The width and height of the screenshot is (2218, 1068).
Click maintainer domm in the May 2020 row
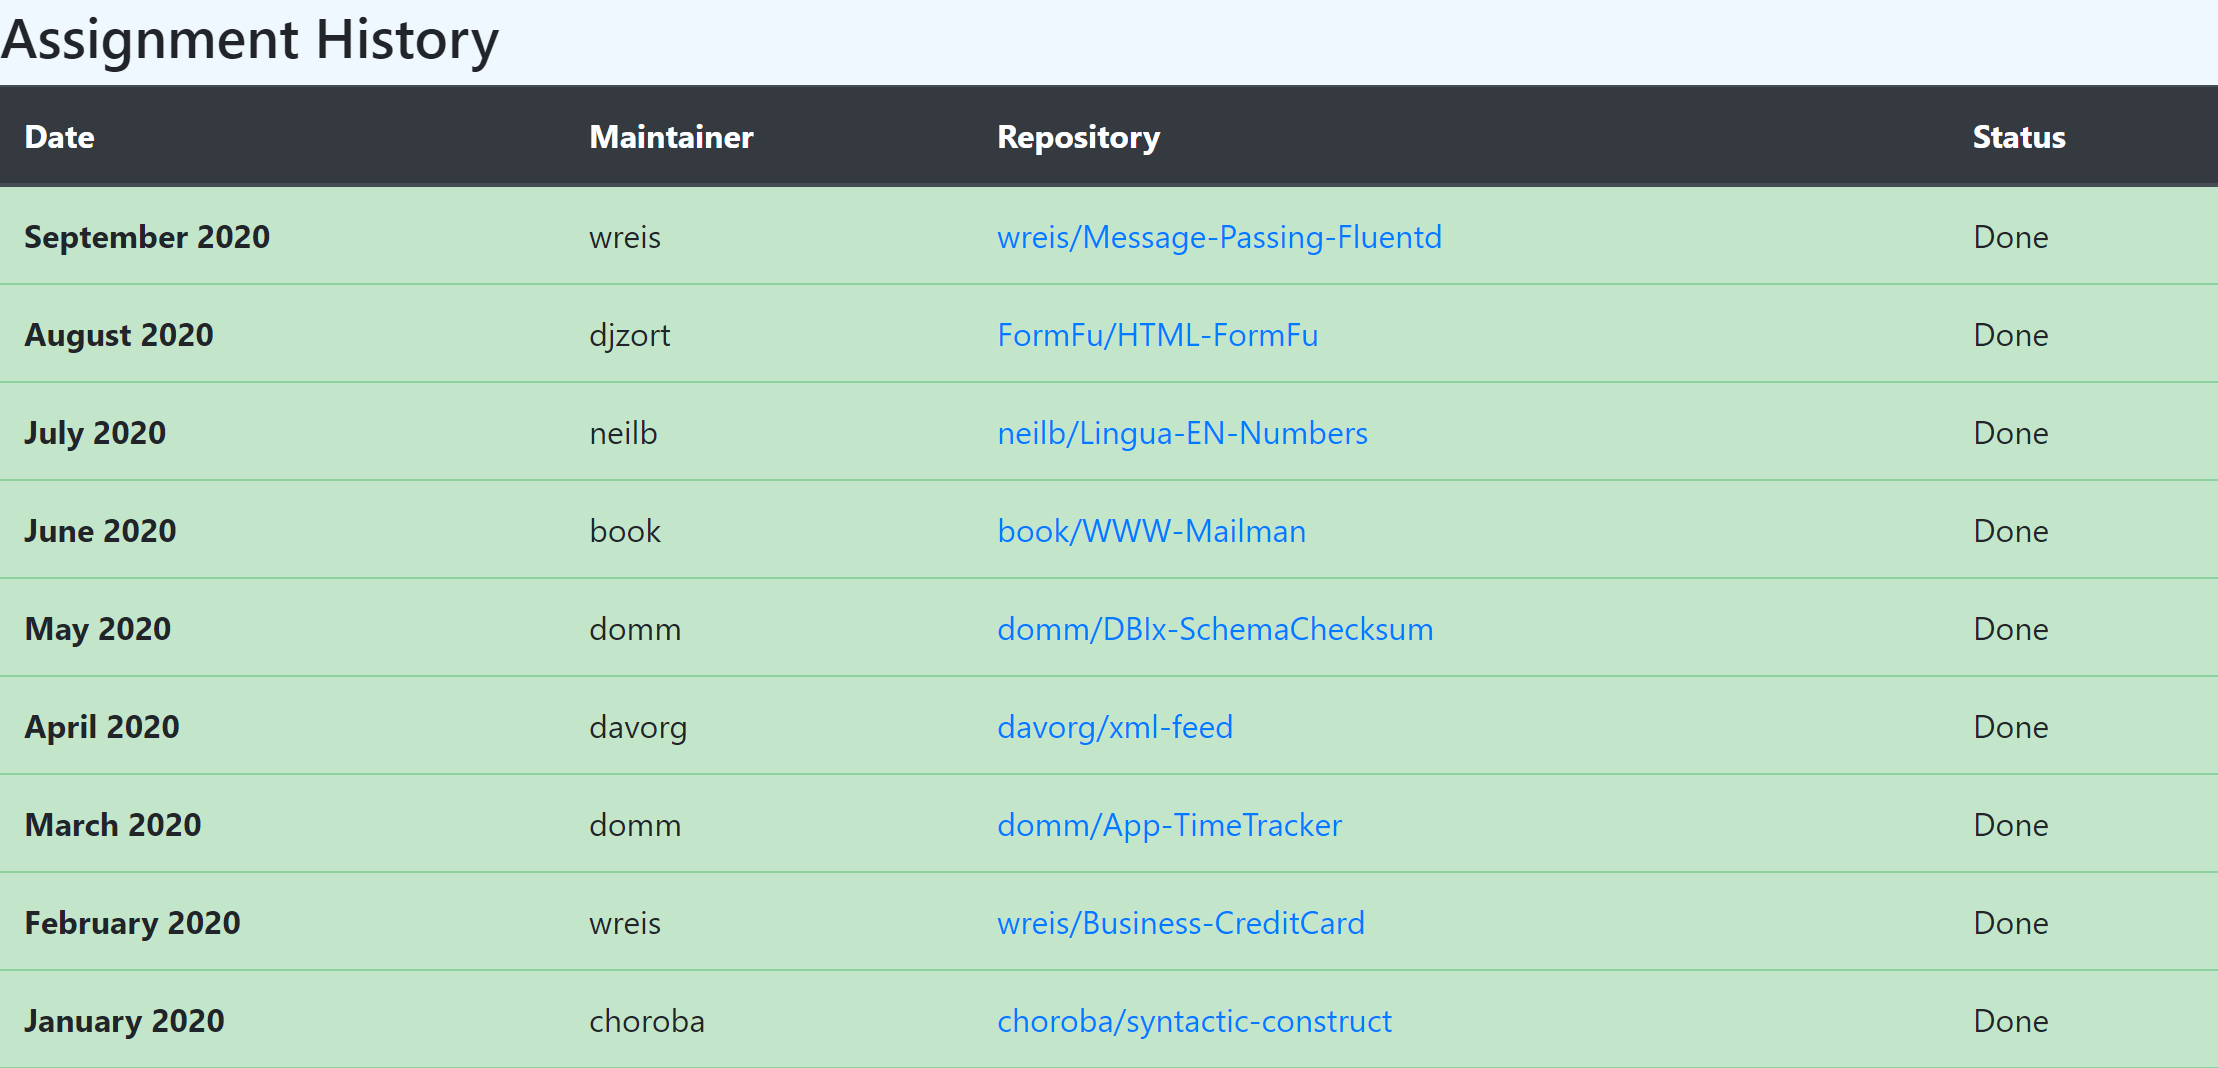click(x=635, y=629)
